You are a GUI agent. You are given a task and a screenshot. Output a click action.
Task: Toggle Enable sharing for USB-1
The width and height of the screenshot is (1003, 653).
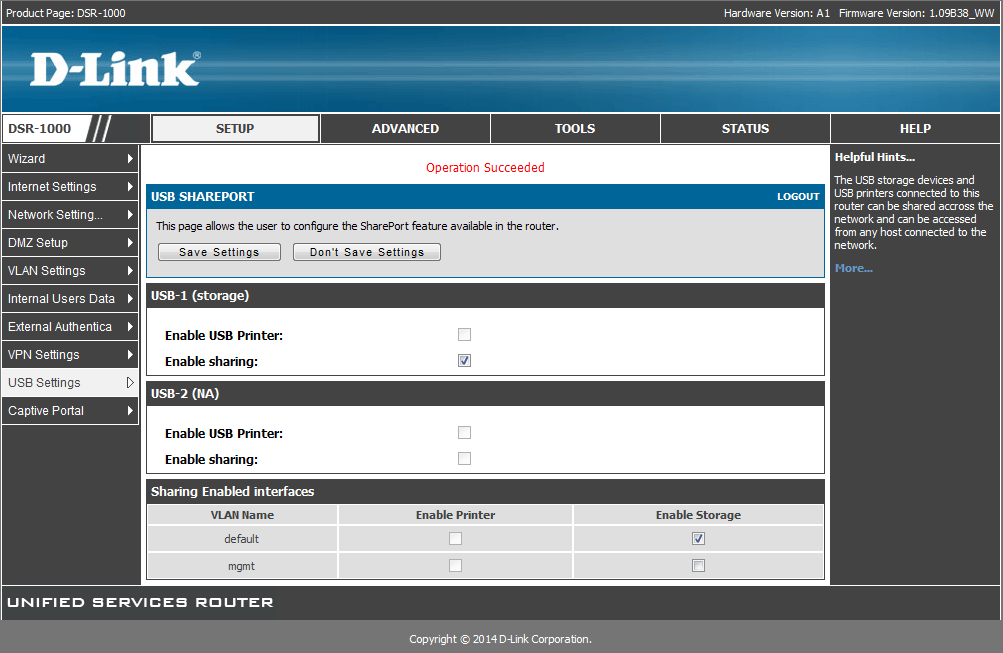464,361
